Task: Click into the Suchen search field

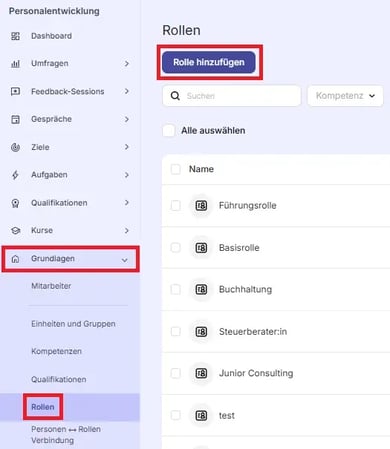Action: (x=231, y=96)
